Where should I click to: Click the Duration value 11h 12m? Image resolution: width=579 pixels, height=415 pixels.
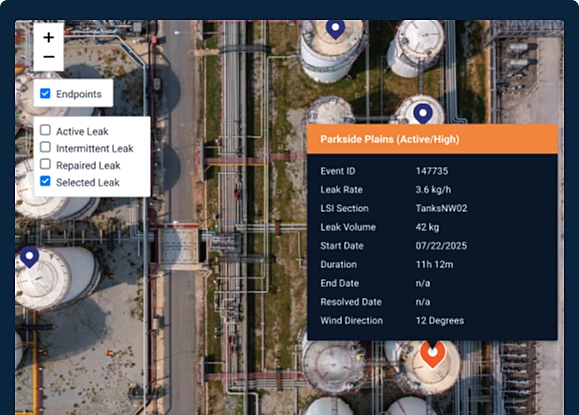pos(434,264)
